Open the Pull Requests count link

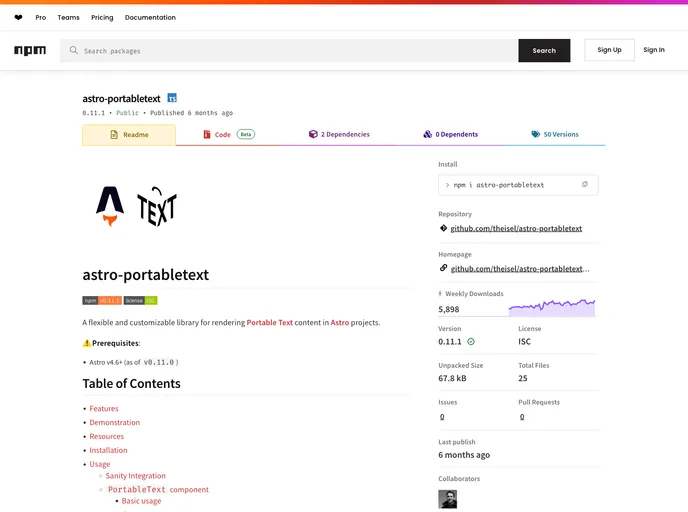(522, 417)
